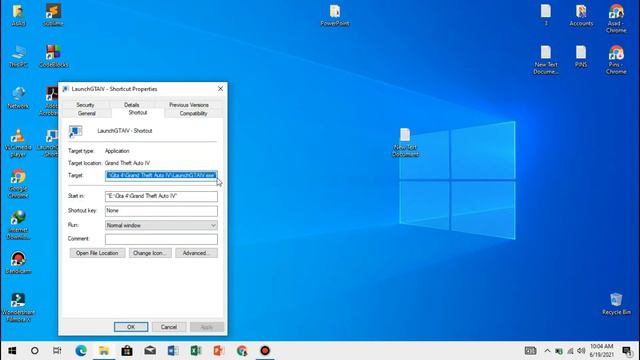Click Cancel in Shortcut Properties

[169, 327]
